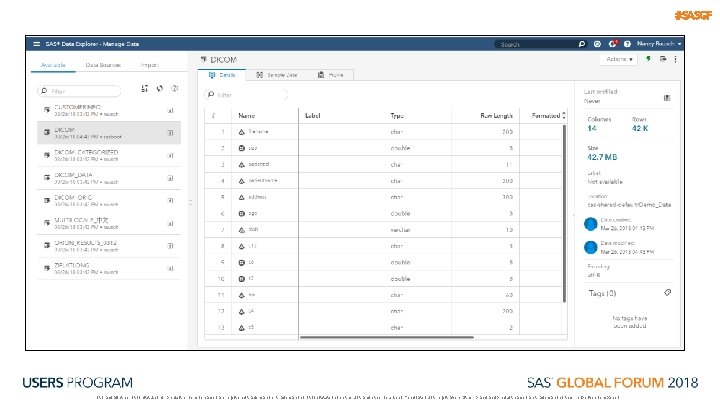Click the details icon on DICOM_CATEGORIZED row

click(x=170, y=156)
